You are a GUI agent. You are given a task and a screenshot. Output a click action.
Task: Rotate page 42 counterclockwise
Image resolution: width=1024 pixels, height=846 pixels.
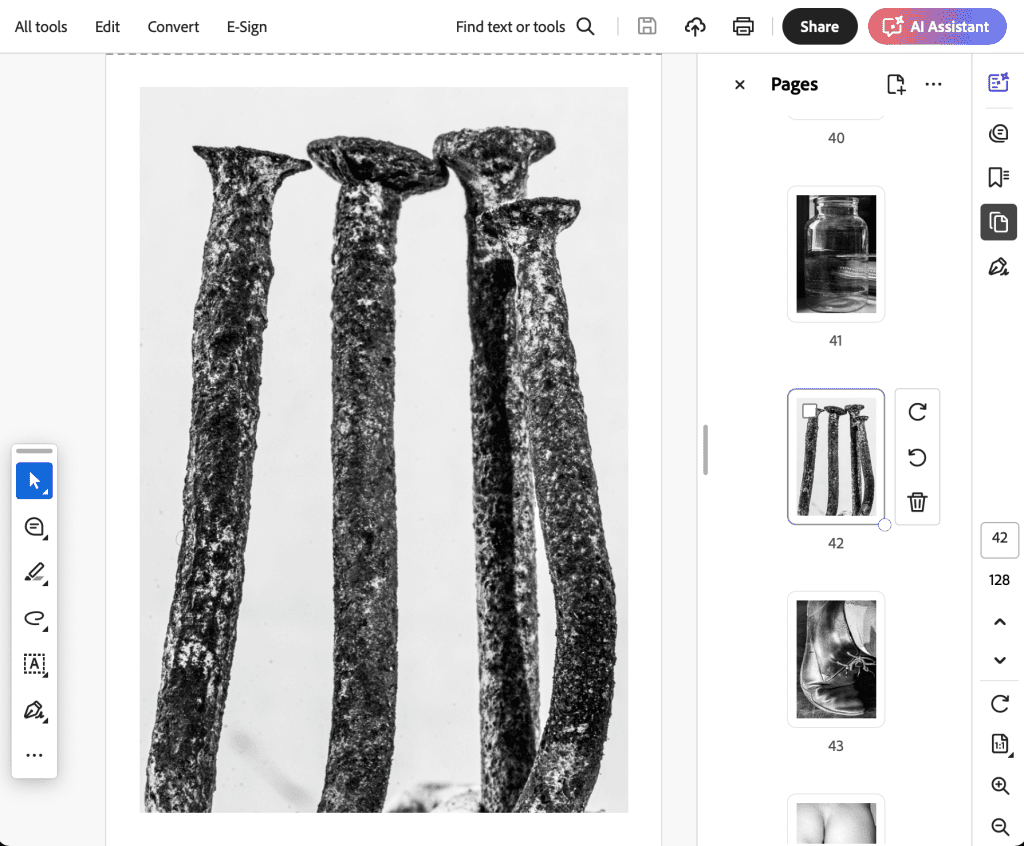917,457
